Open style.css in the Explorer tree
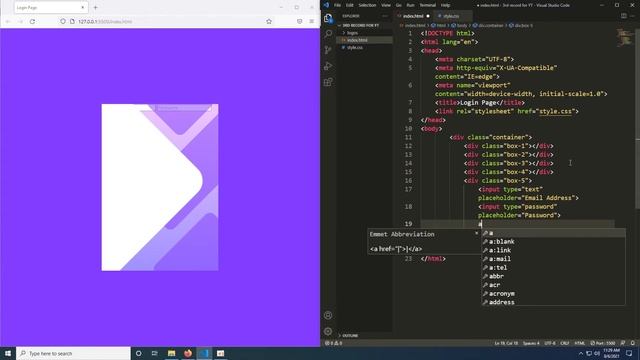The image size is (640, 360). (355, 47)
